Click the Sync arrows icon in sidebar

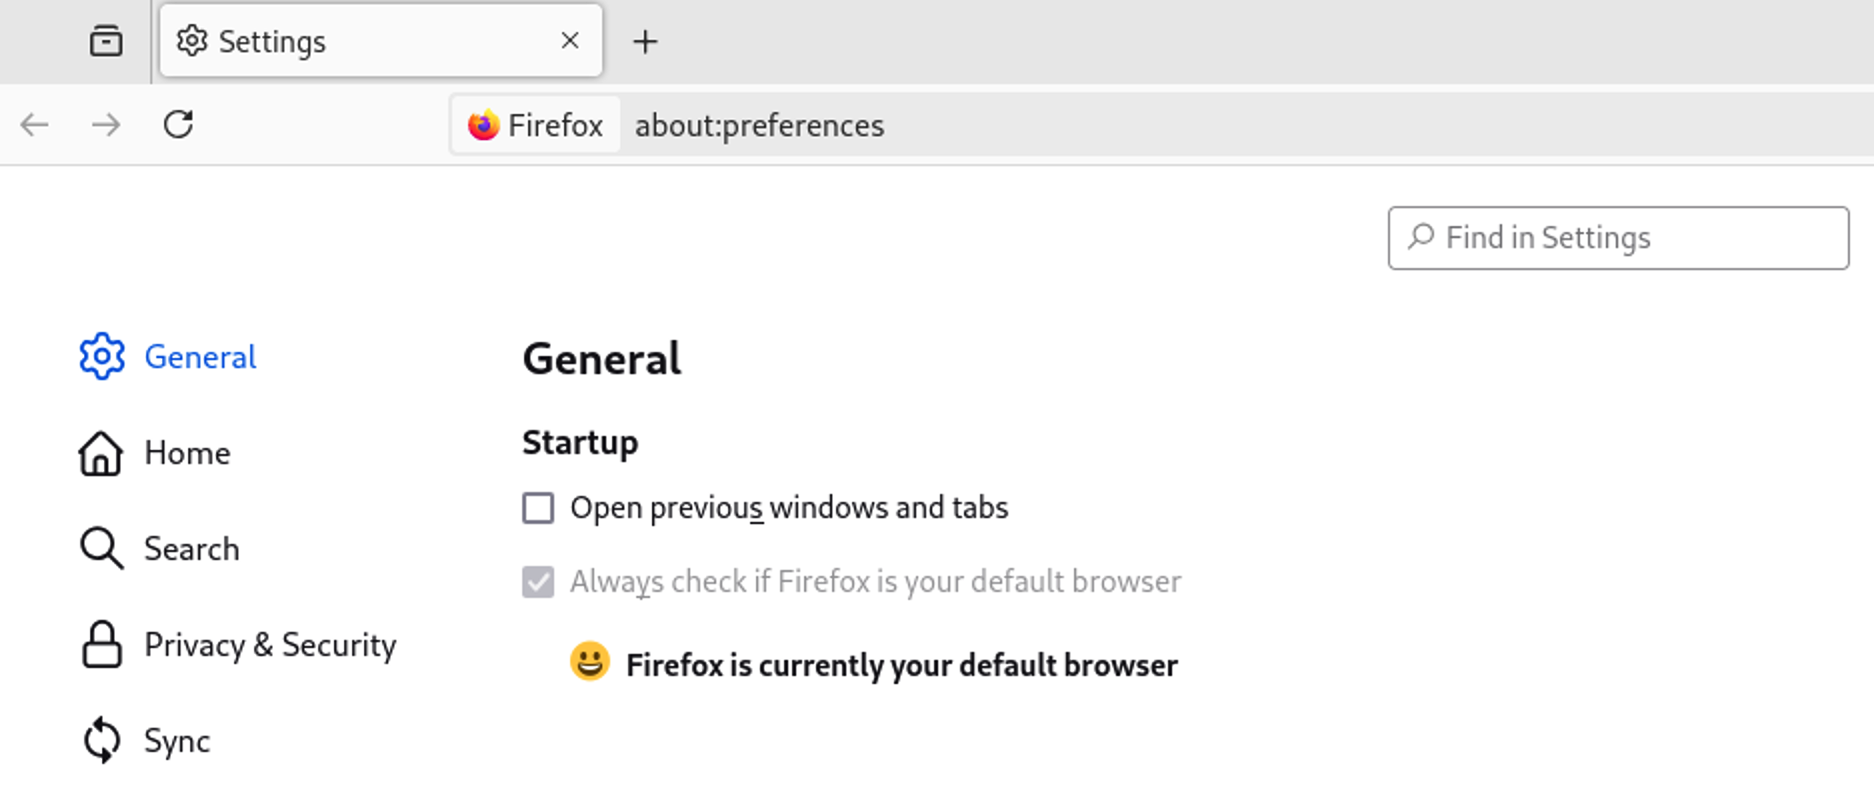[101, 741]
